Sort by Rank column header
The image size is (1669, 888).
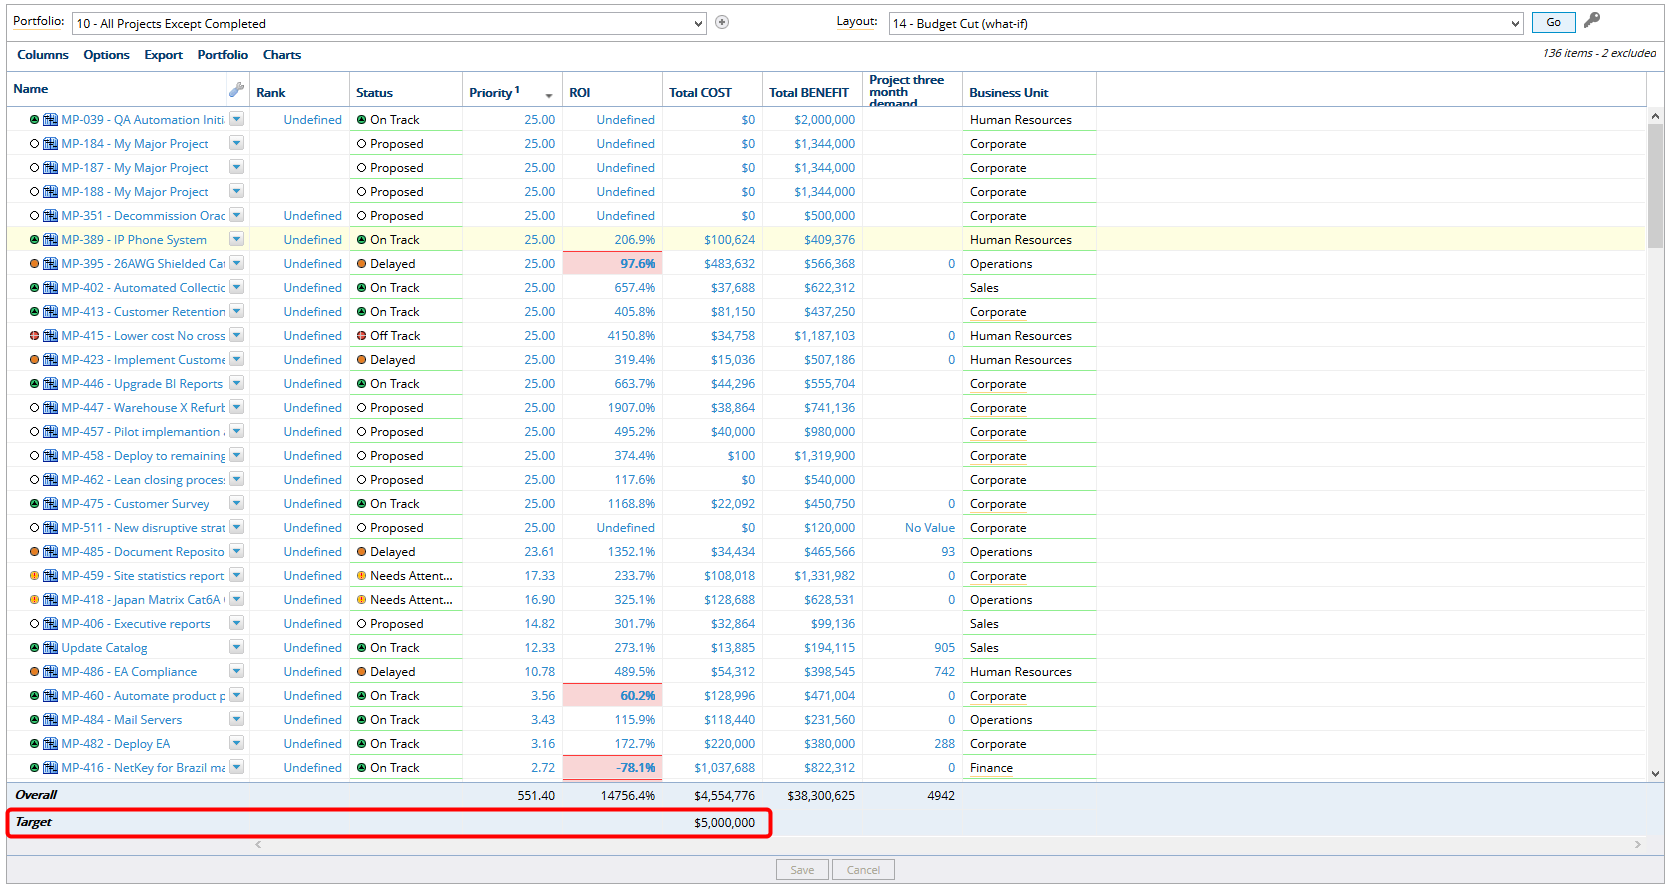[x=270, y=93]
